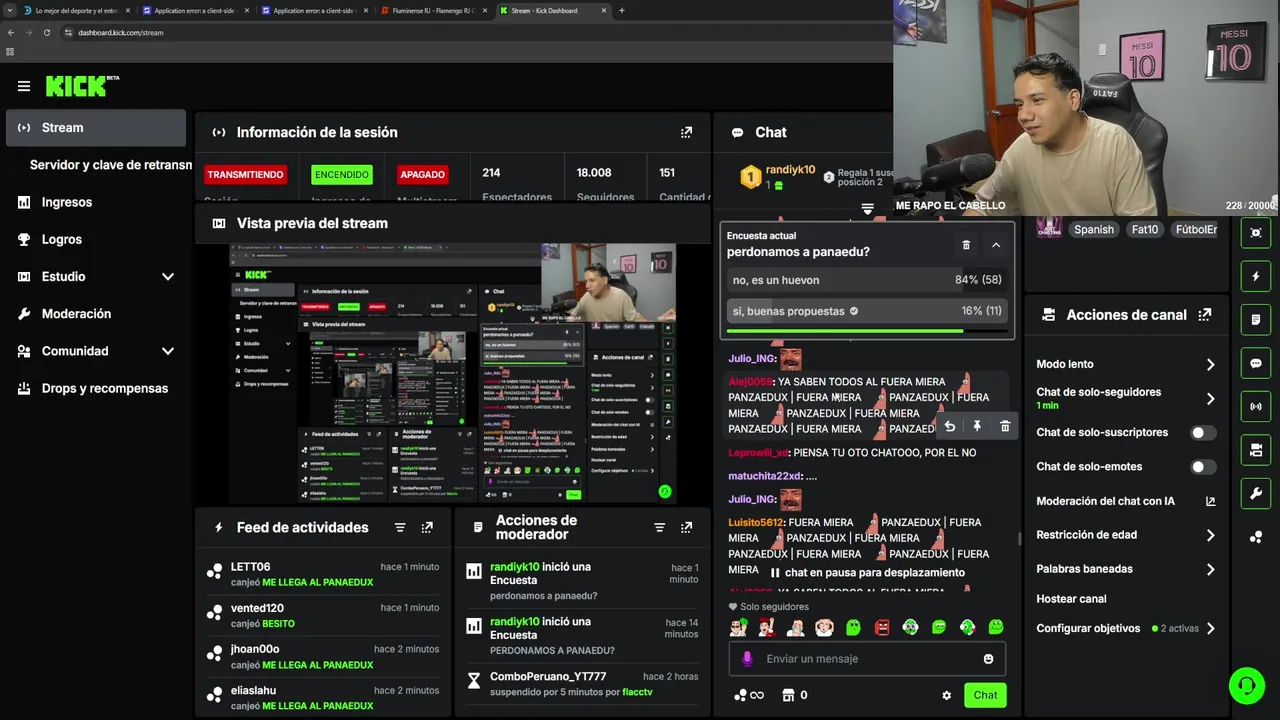Click the lightning bolt icon in right sidebar
The height and width of the screenshot is (720, 1280).
click(1256, 276)
